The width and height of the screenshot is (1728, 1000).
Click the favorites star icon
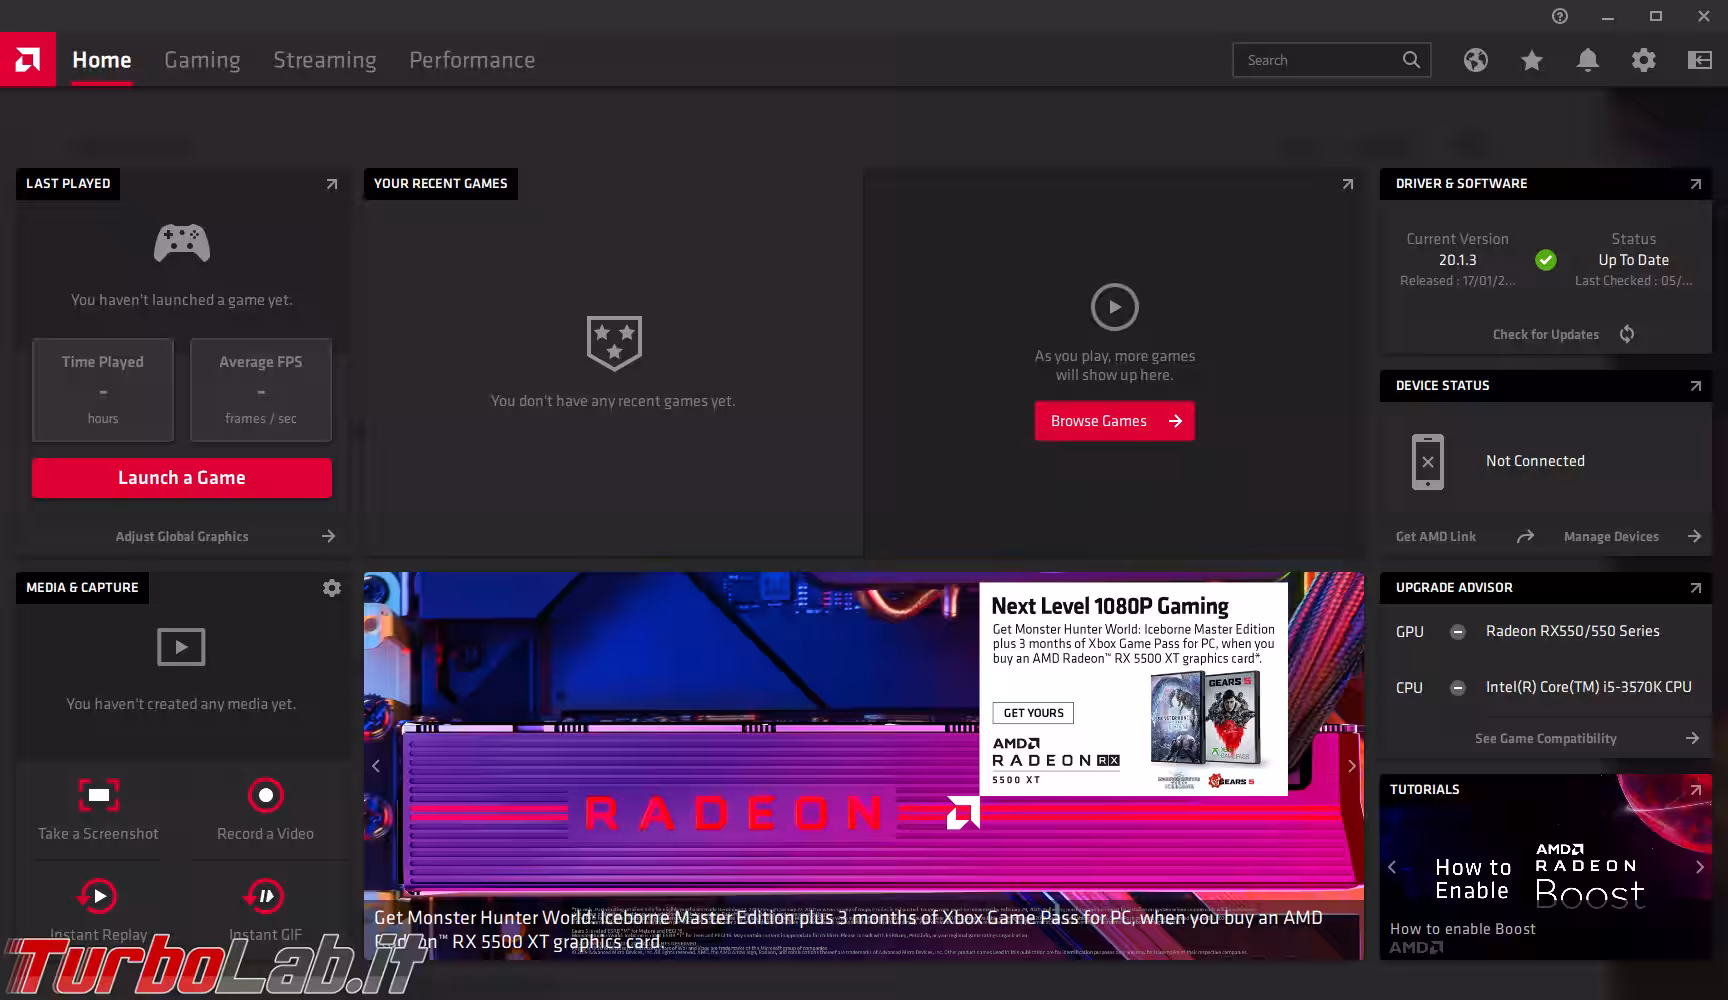1531,60
